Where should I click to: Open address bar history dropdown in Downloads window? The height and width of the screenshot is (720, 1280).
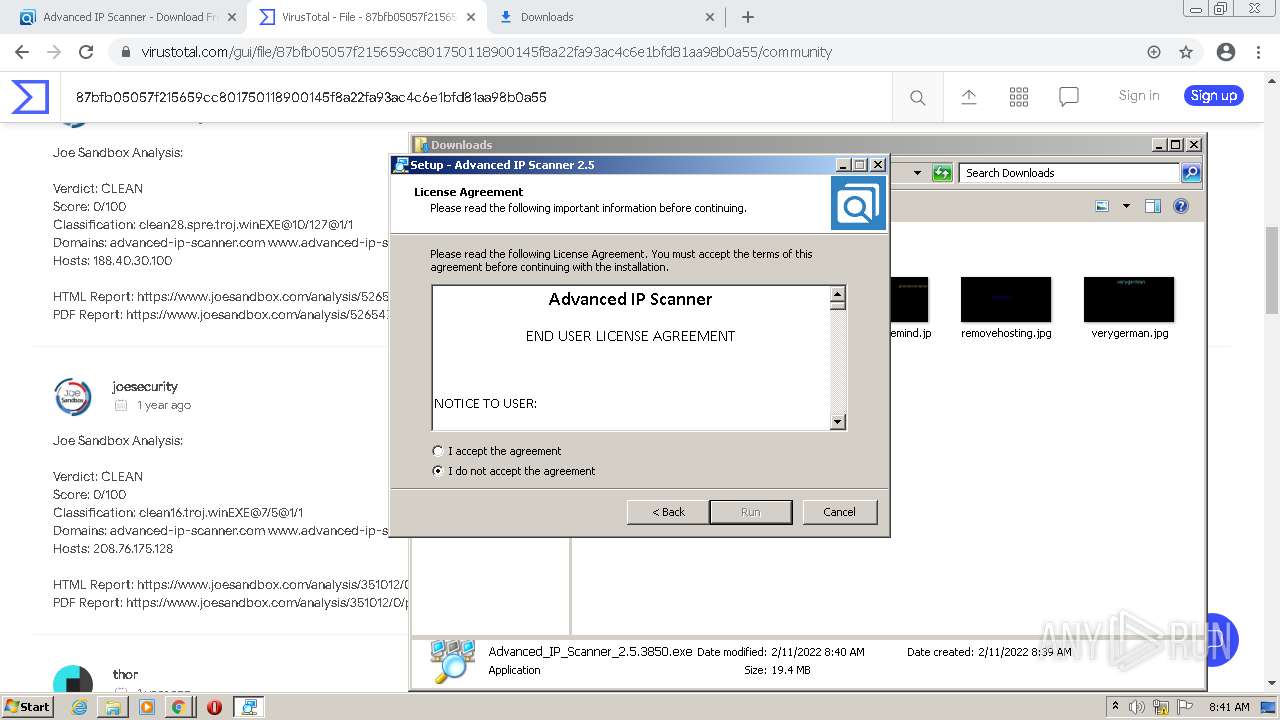tap(917, 173)
